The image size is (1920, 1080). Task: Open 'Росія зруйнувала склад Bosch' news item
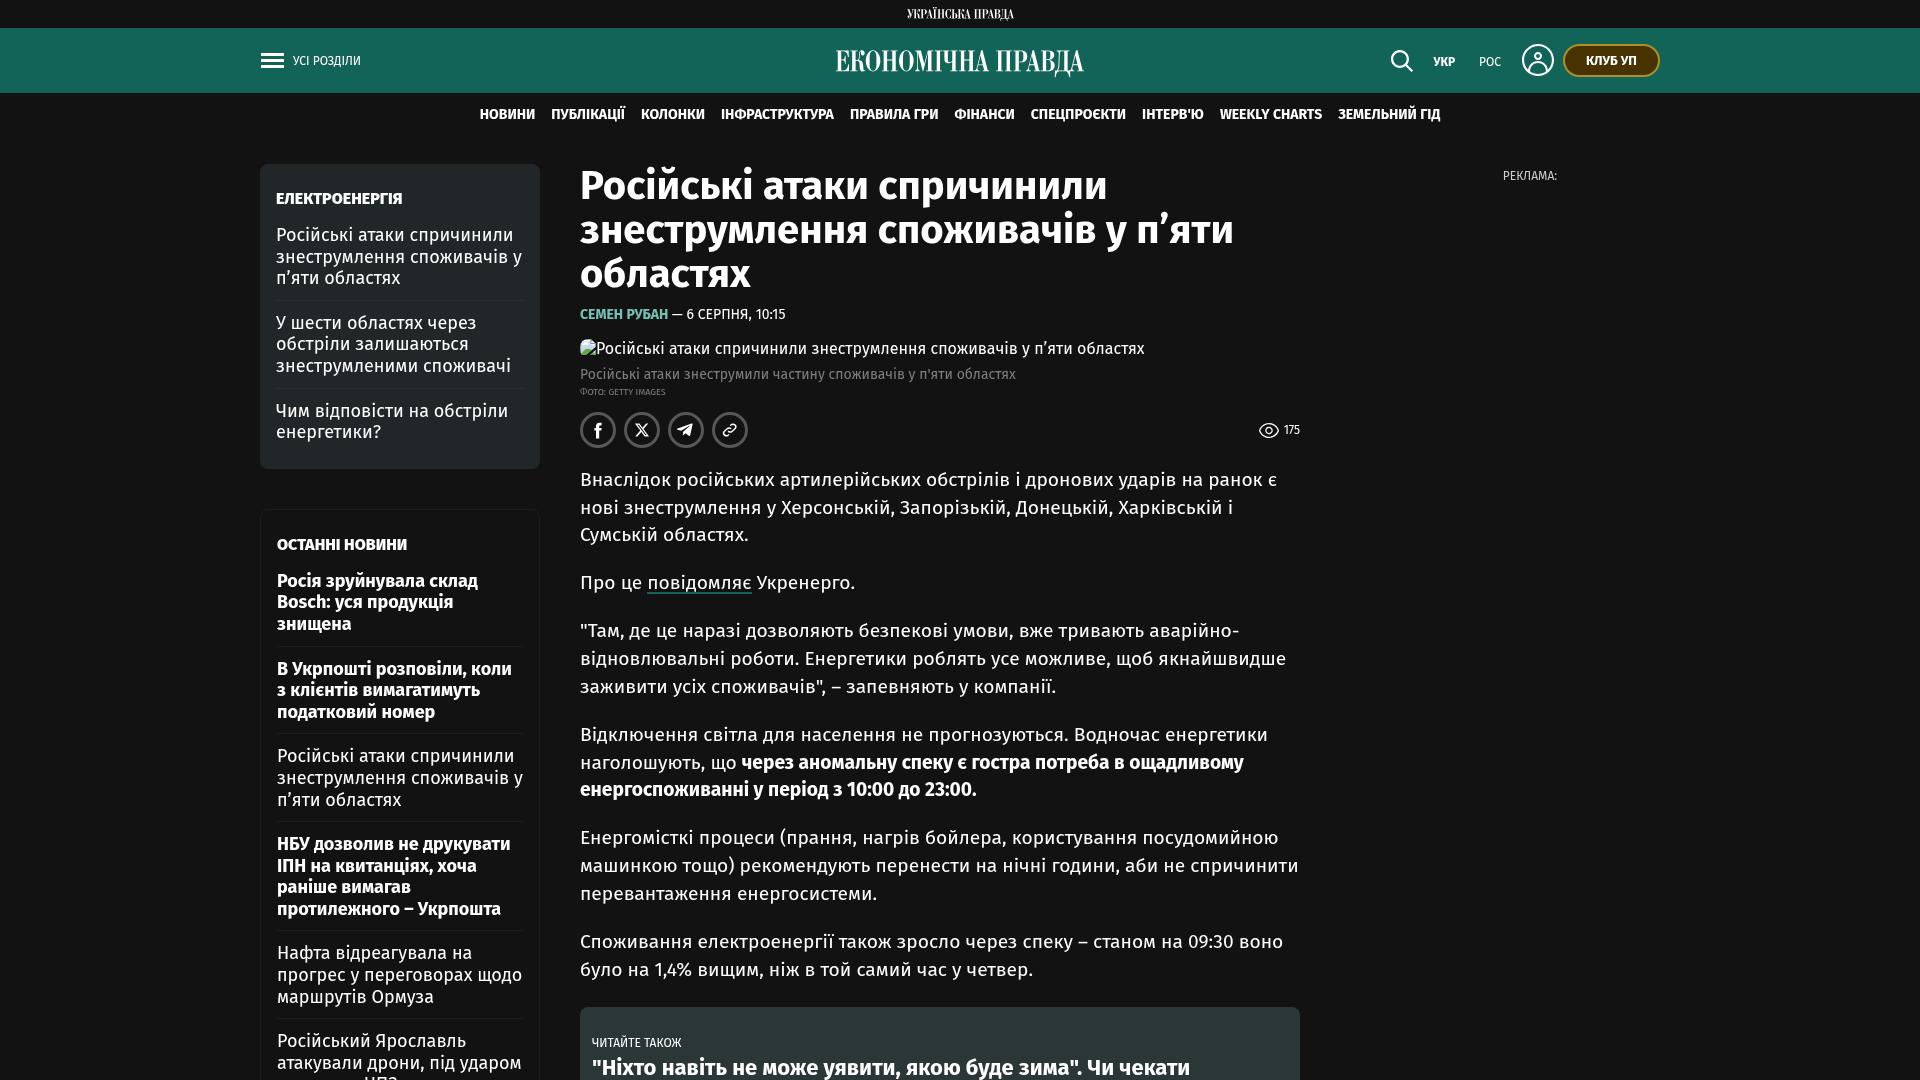(378, 602)
